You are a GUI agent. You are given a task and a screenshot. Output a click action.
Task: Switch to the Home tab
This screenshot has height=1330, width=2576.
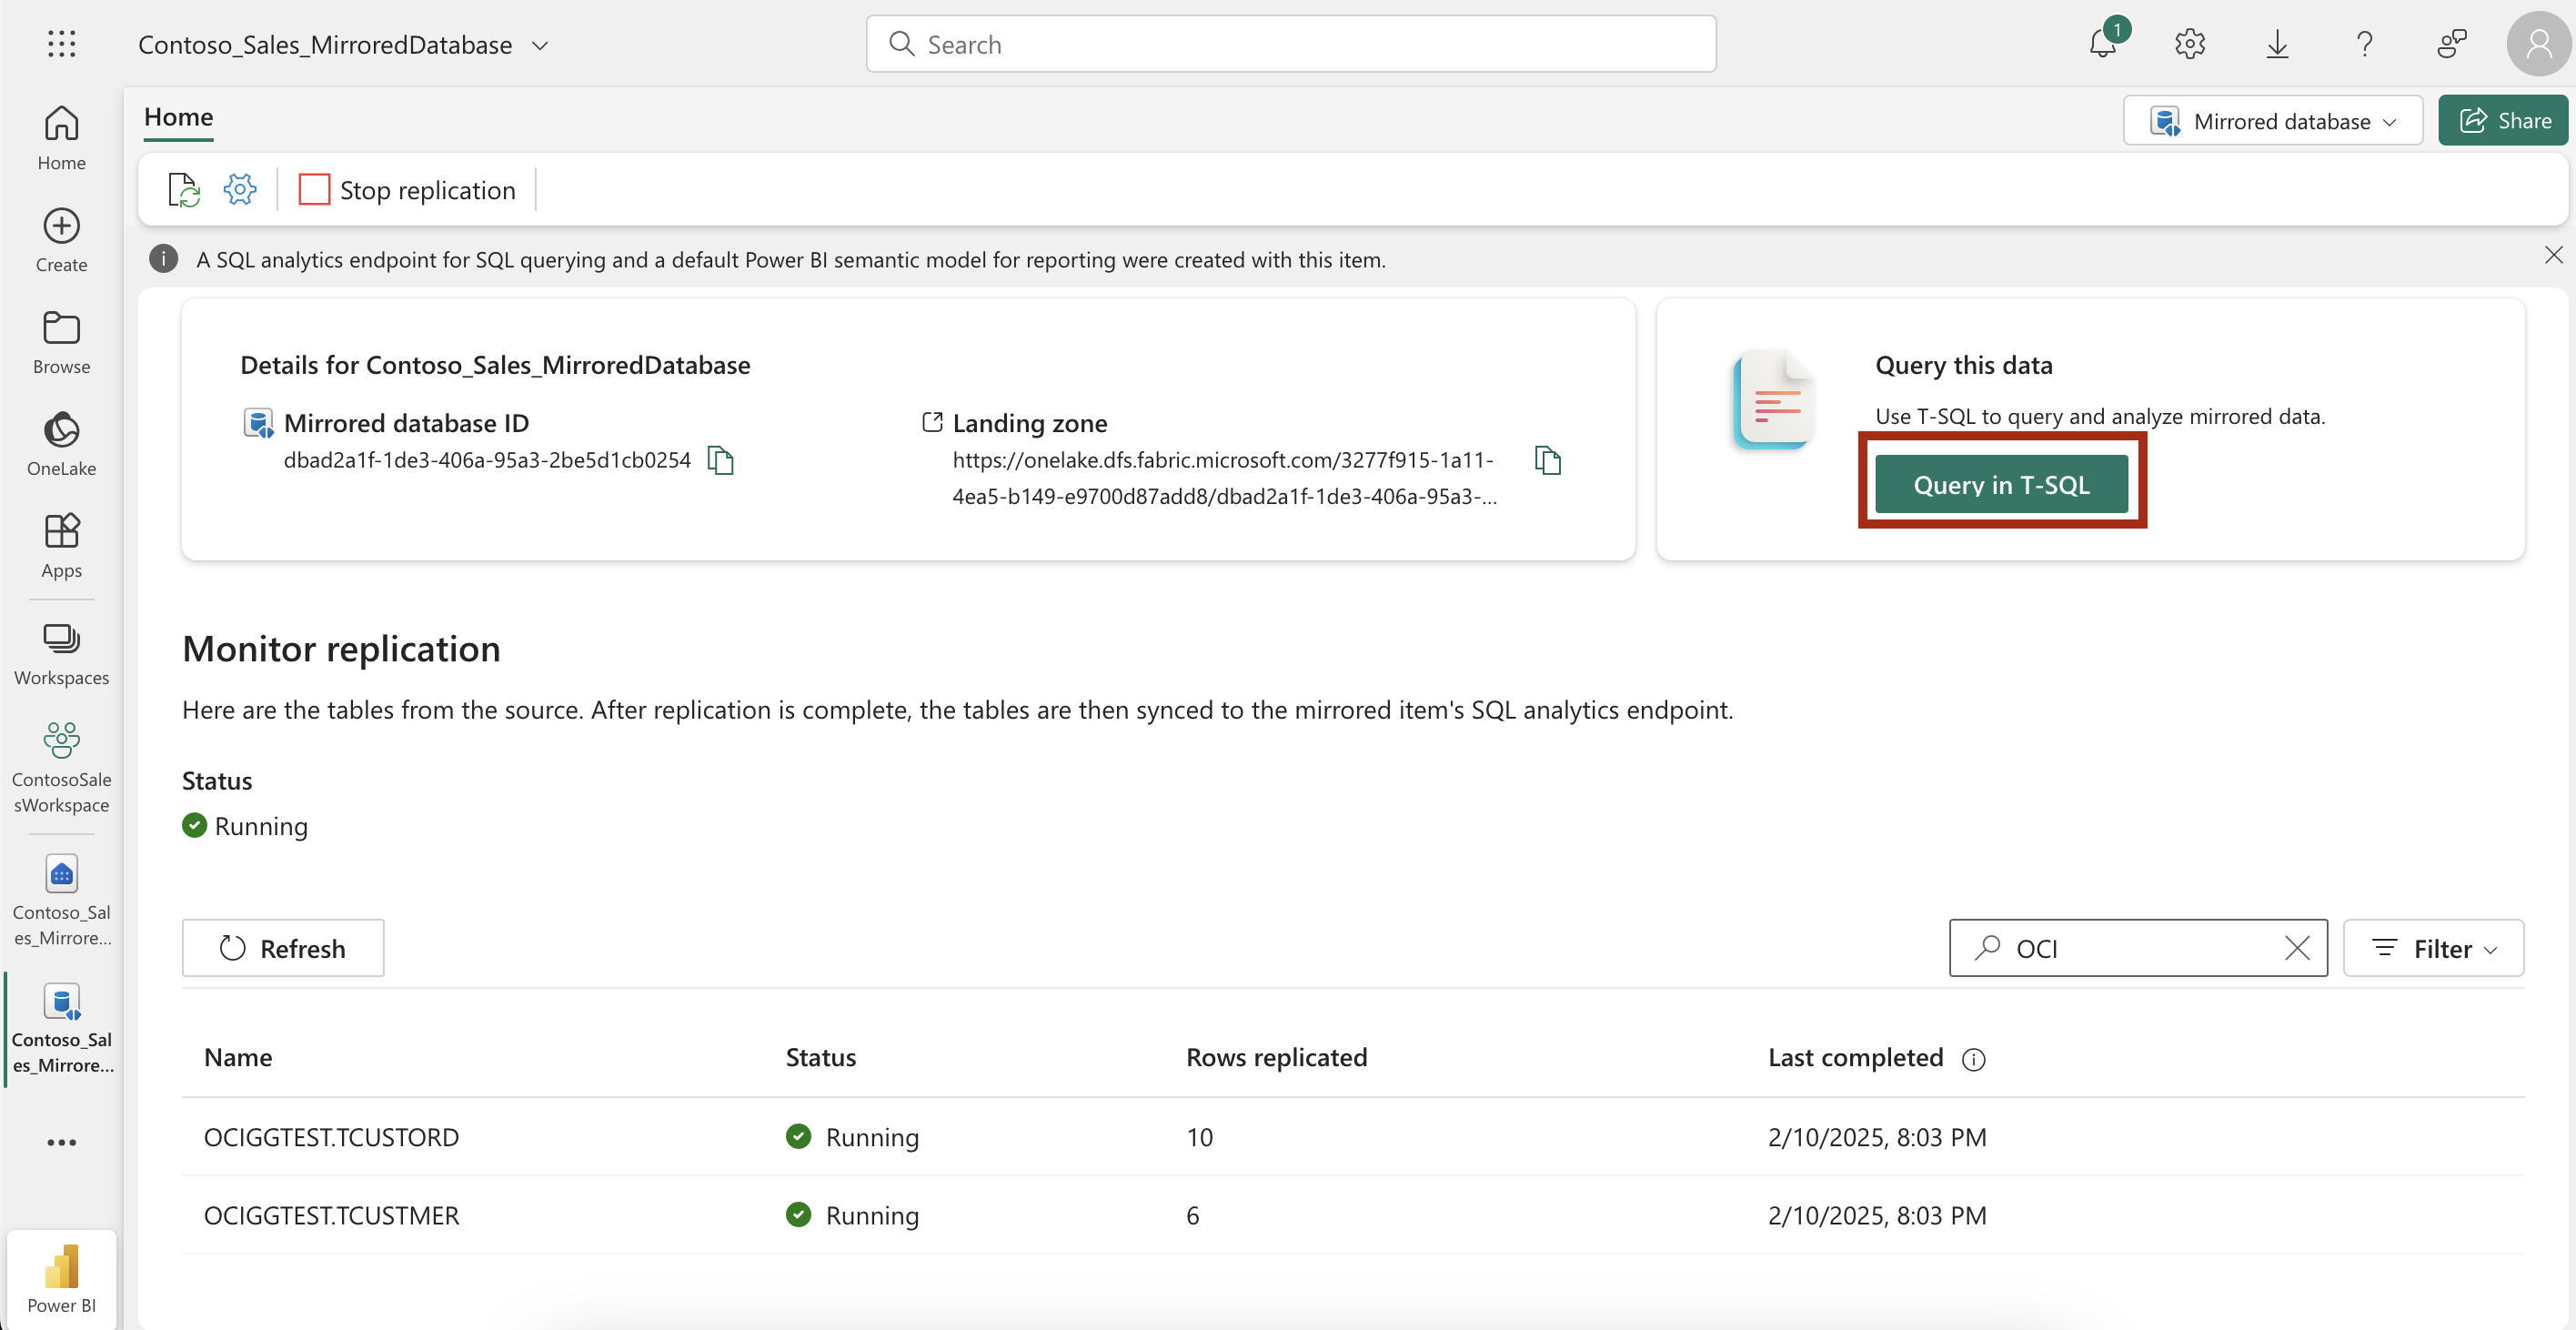pos(178,117)
